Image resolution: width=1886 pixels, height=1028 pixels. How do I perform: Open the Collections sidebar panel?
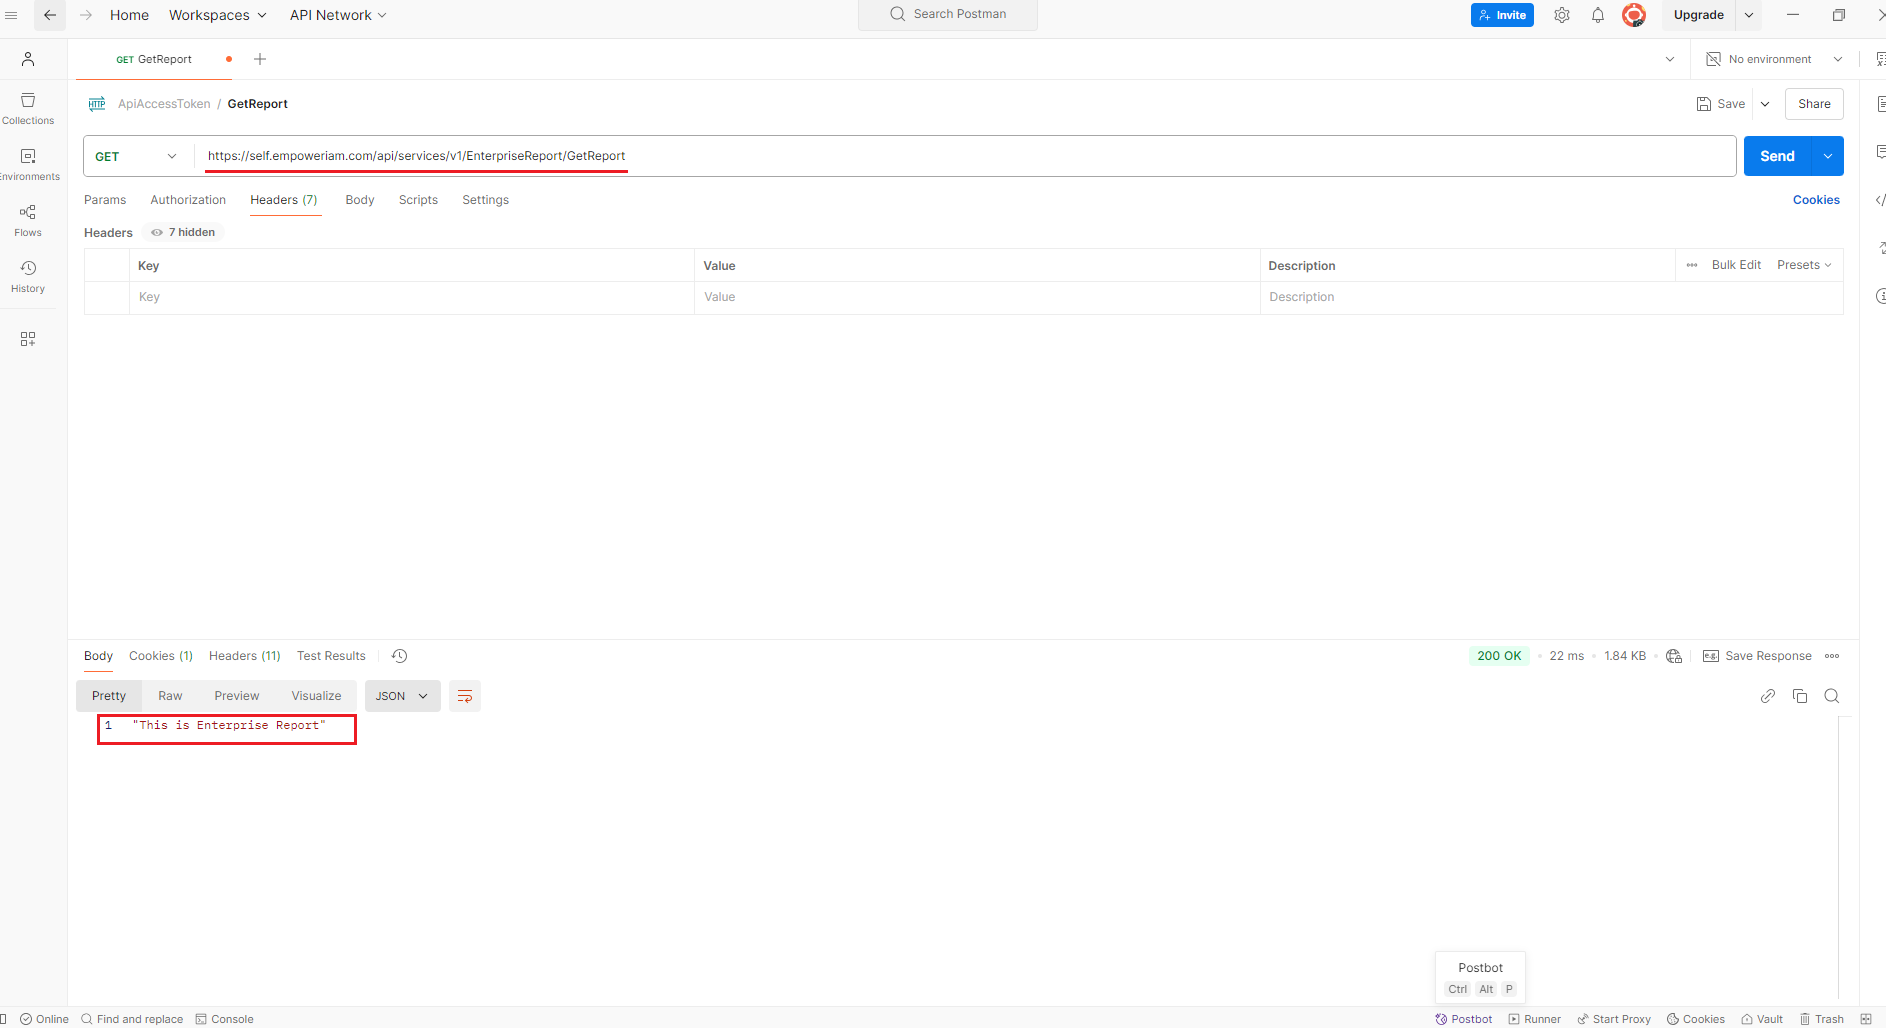[28, 108]
